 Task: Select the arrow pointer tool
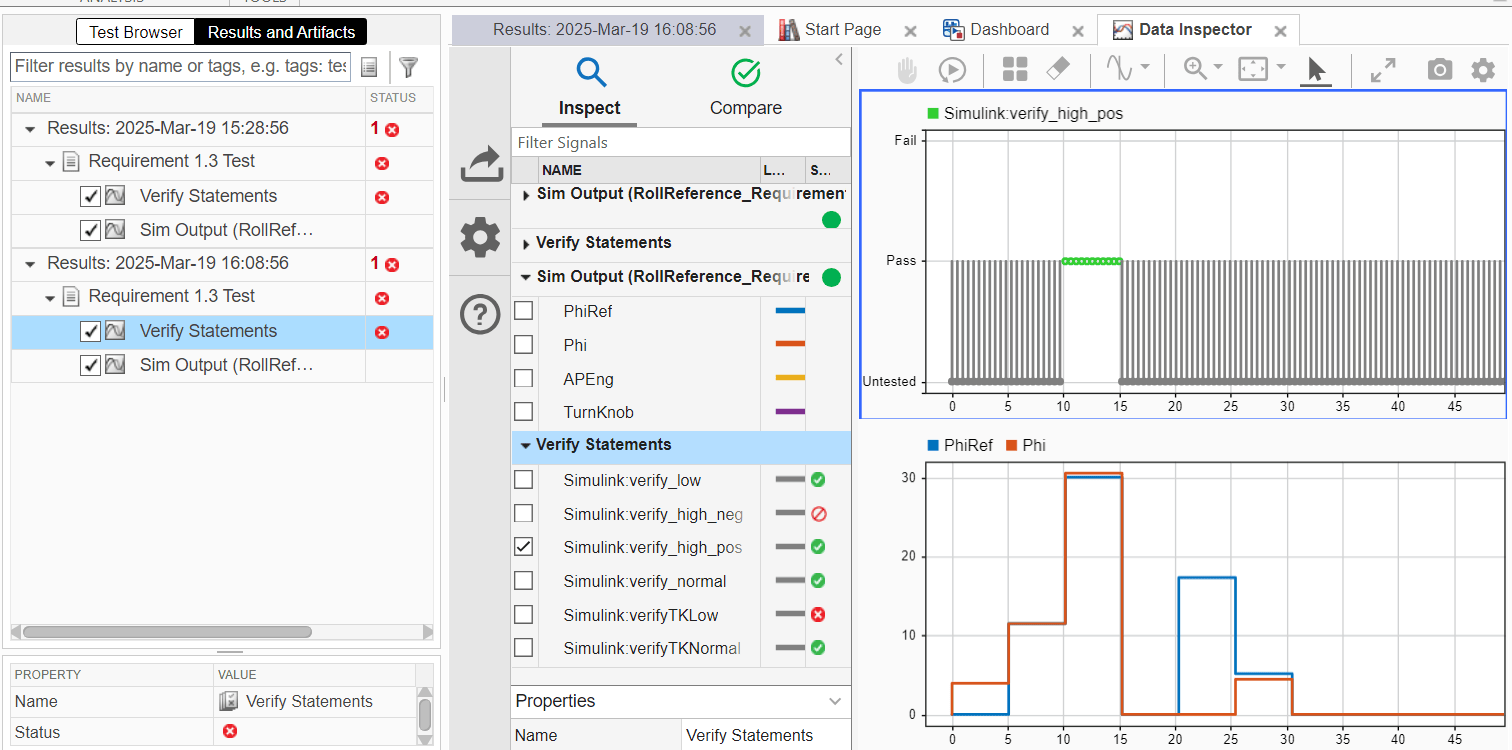(1316, 69)
